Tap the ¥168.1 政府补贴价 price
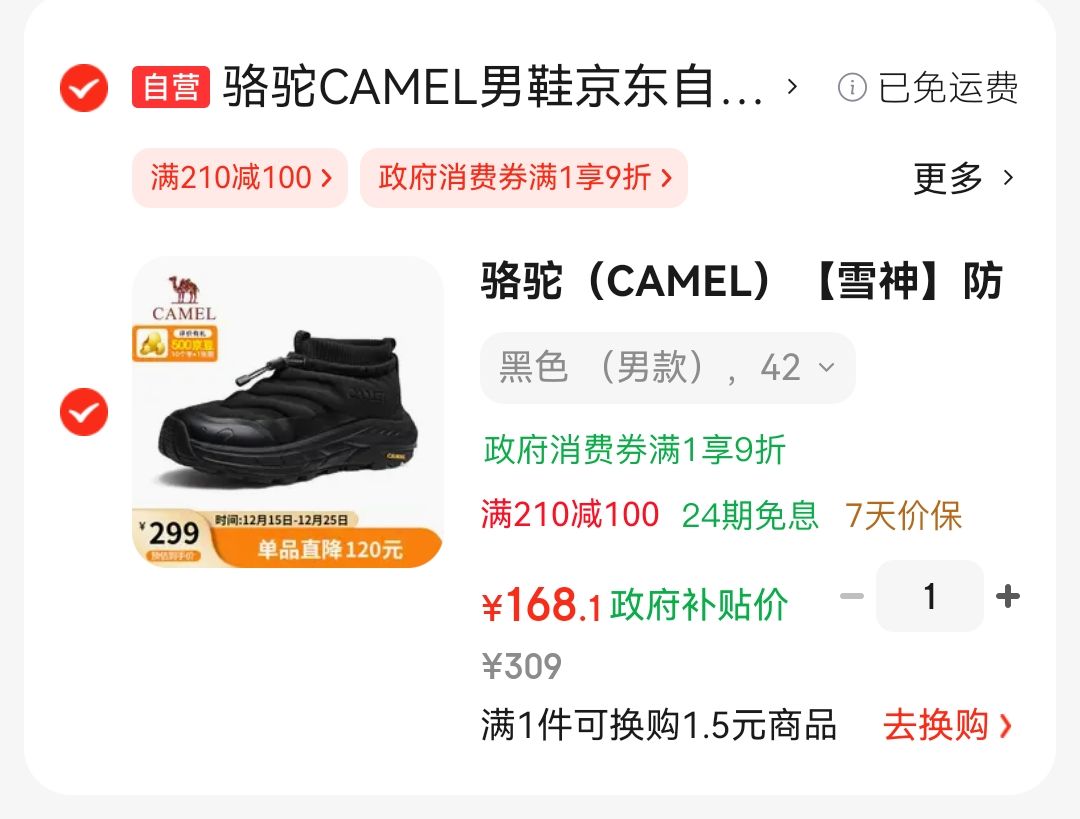 pos(634,605)
